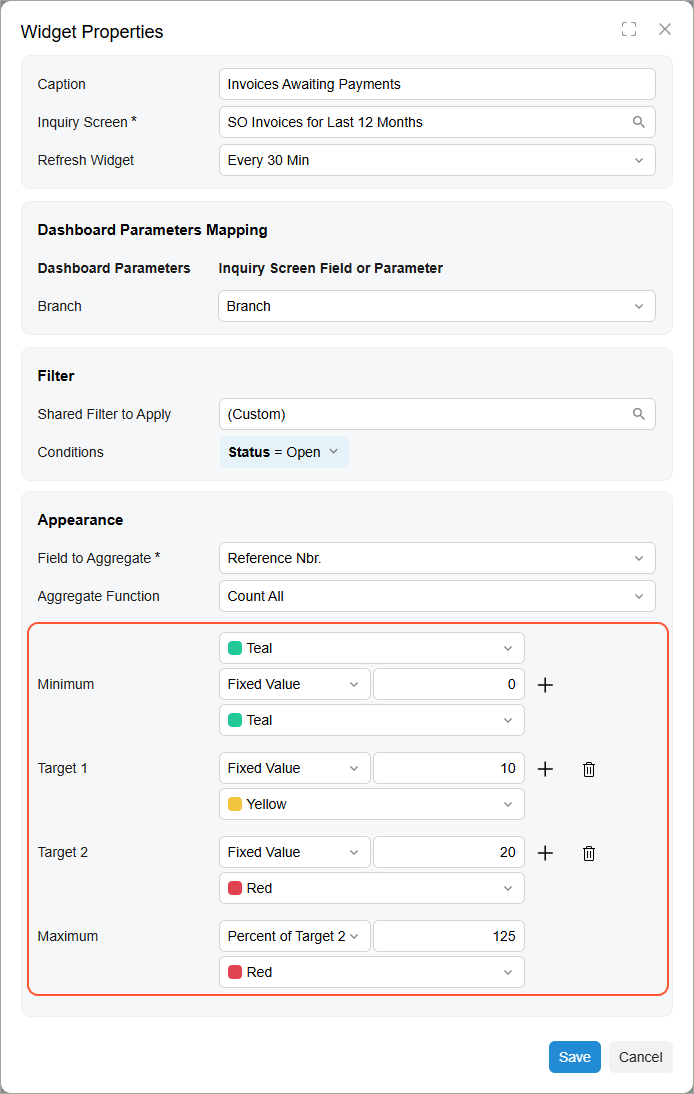Open the Red color dropdown under Maximum

[x=372, y=972]
